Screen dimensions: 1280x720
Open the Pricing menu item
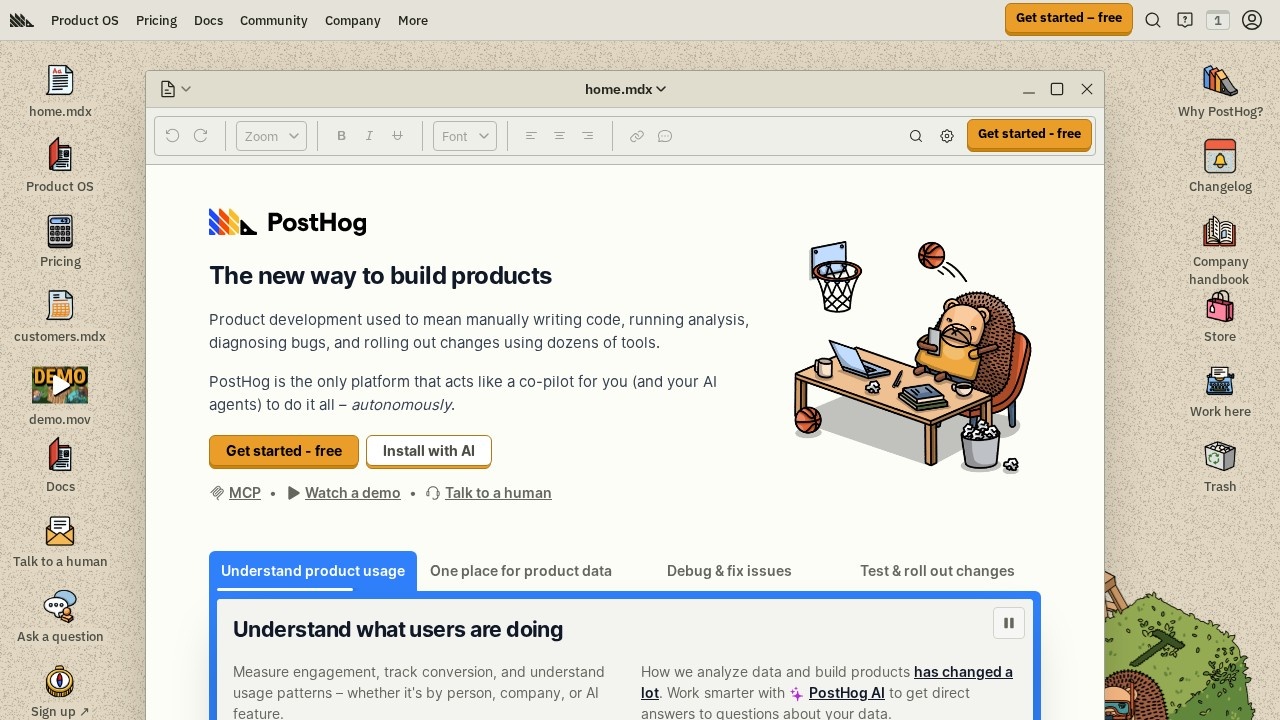(156, 20)
